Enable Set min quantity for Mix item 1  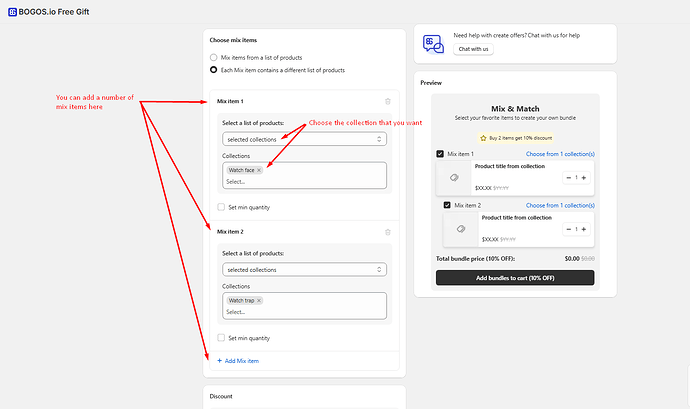222,207
